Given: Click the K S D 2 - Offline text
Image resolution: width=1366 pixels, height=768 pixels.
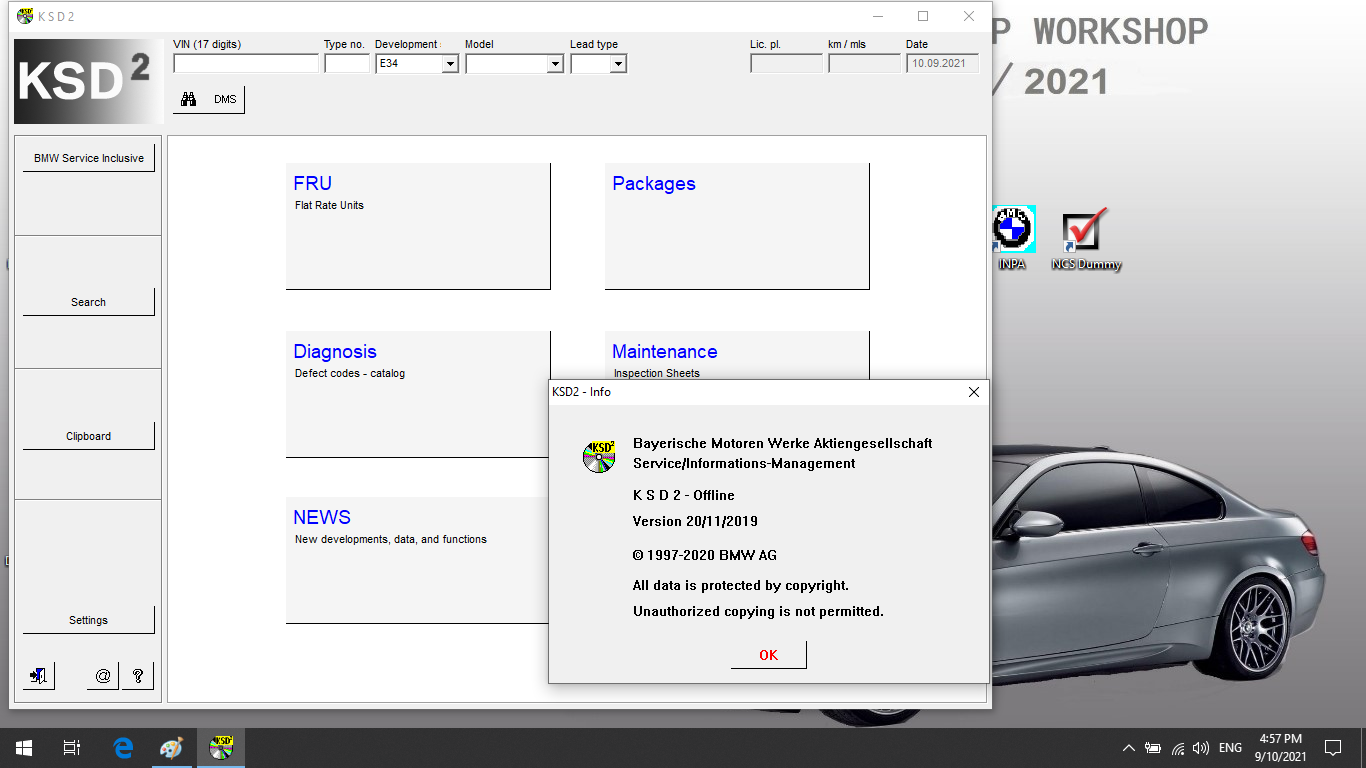Looking at the screenshot, I should tap(684, 495).
